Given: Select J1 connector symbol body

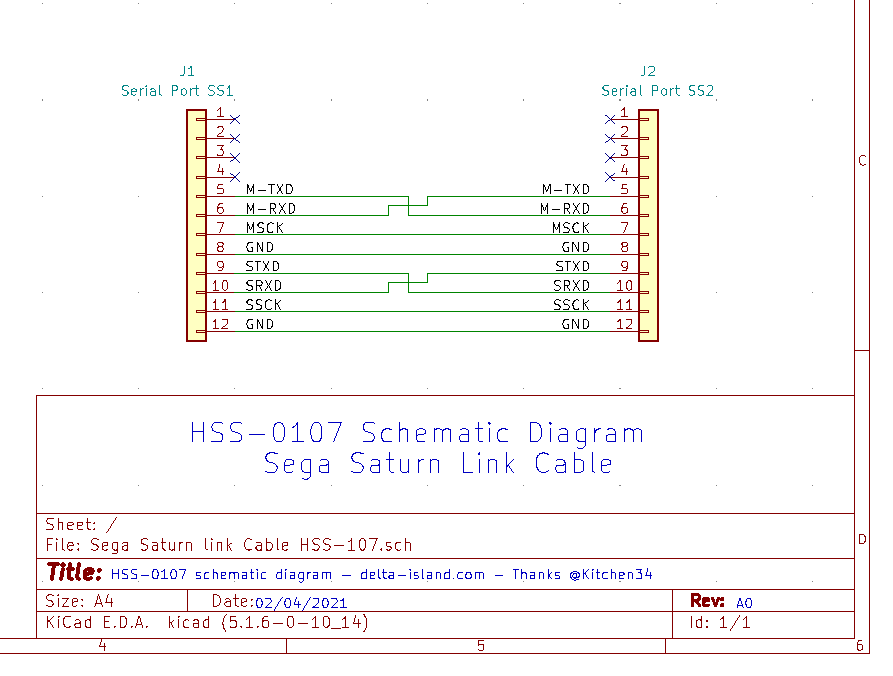Looking at the screenshot, I should pos(196,226).
